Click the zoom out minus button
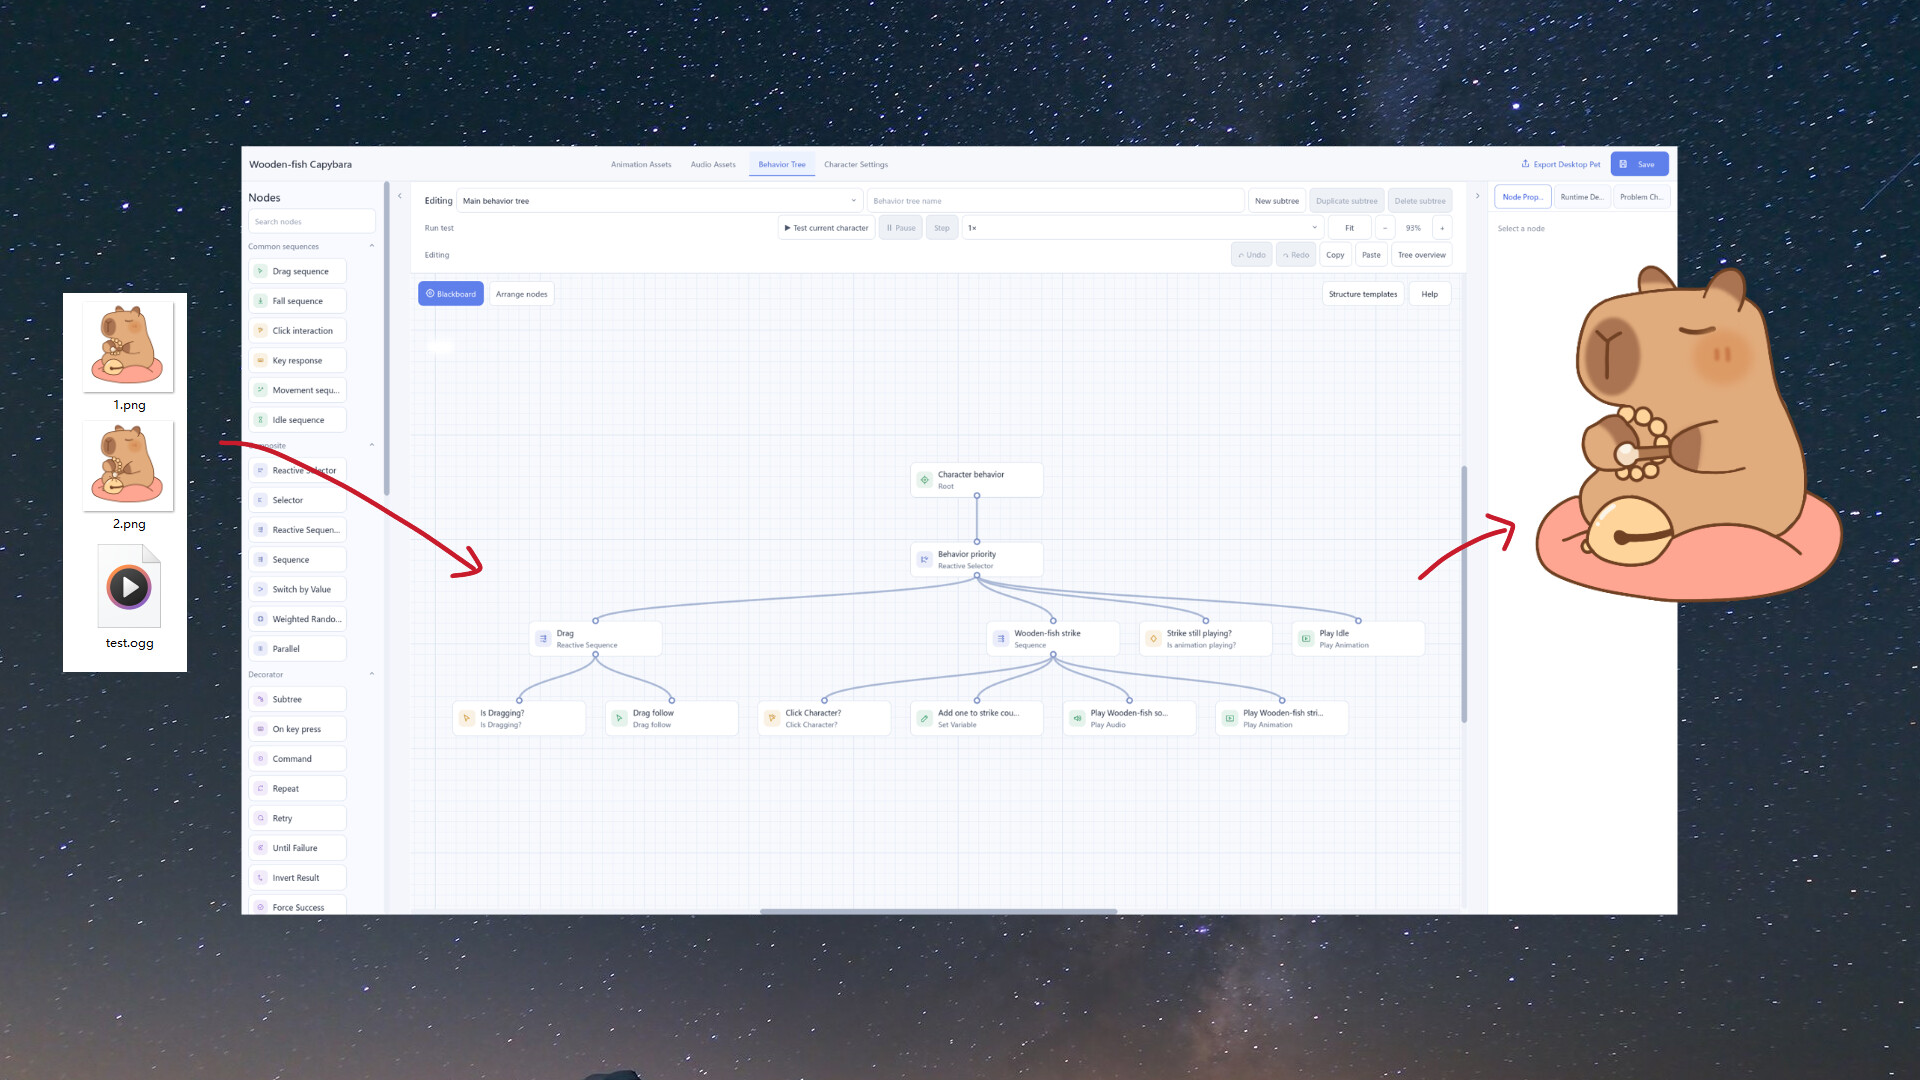This screenshot has height=1080, width=1920. click(1385, 228)
